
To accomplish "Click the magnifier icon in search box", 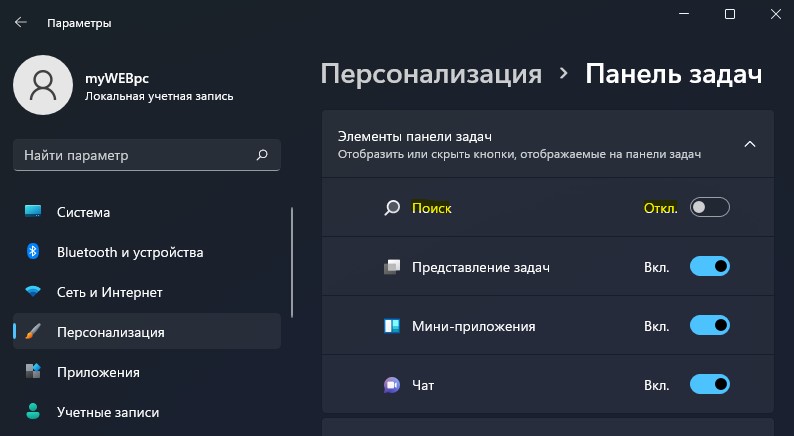I will click(x=262, y=155).
